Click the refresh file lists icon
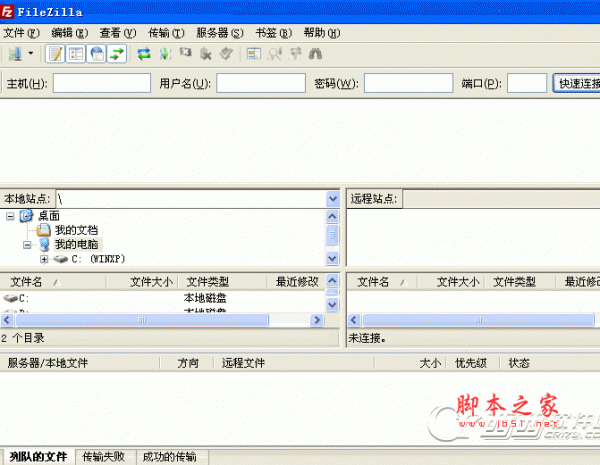 (144, 54)
